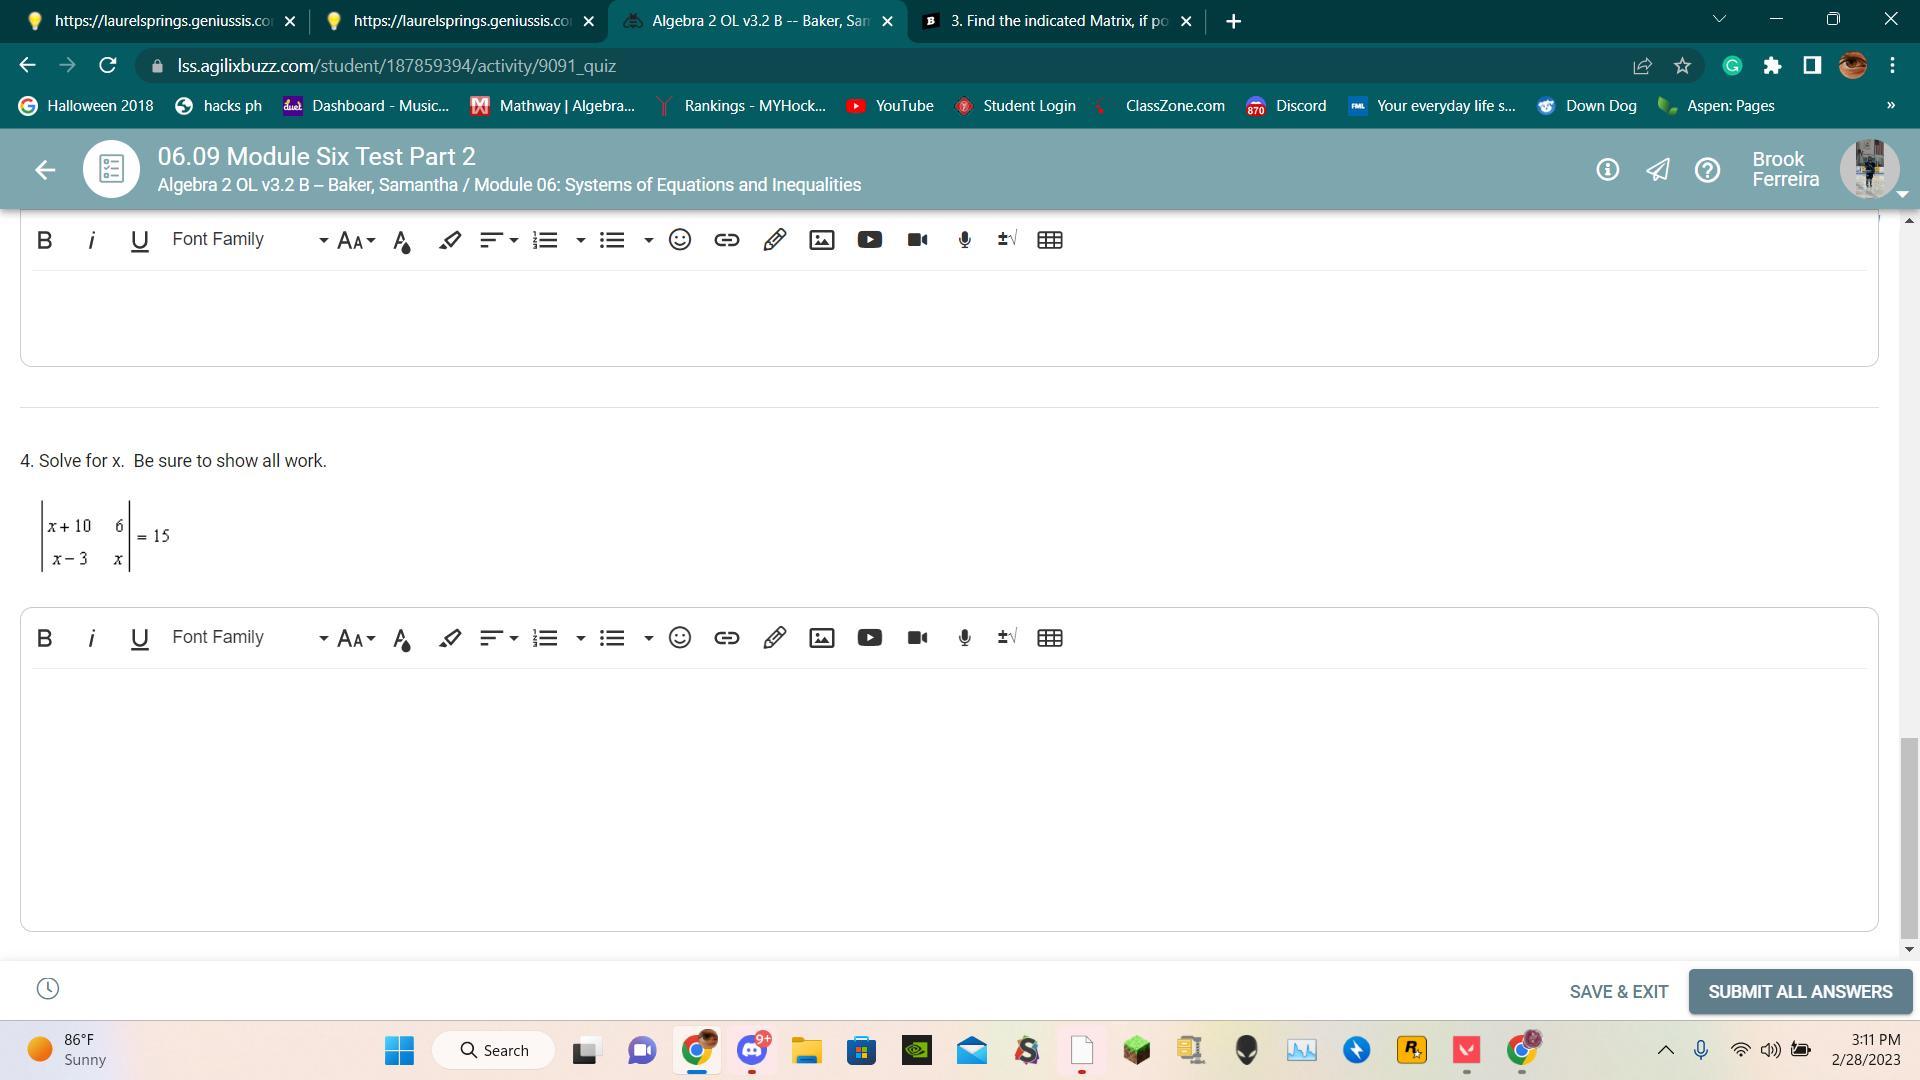
Task: Insert YouTube video in upper editor toolbar
Action: point(870,240)
